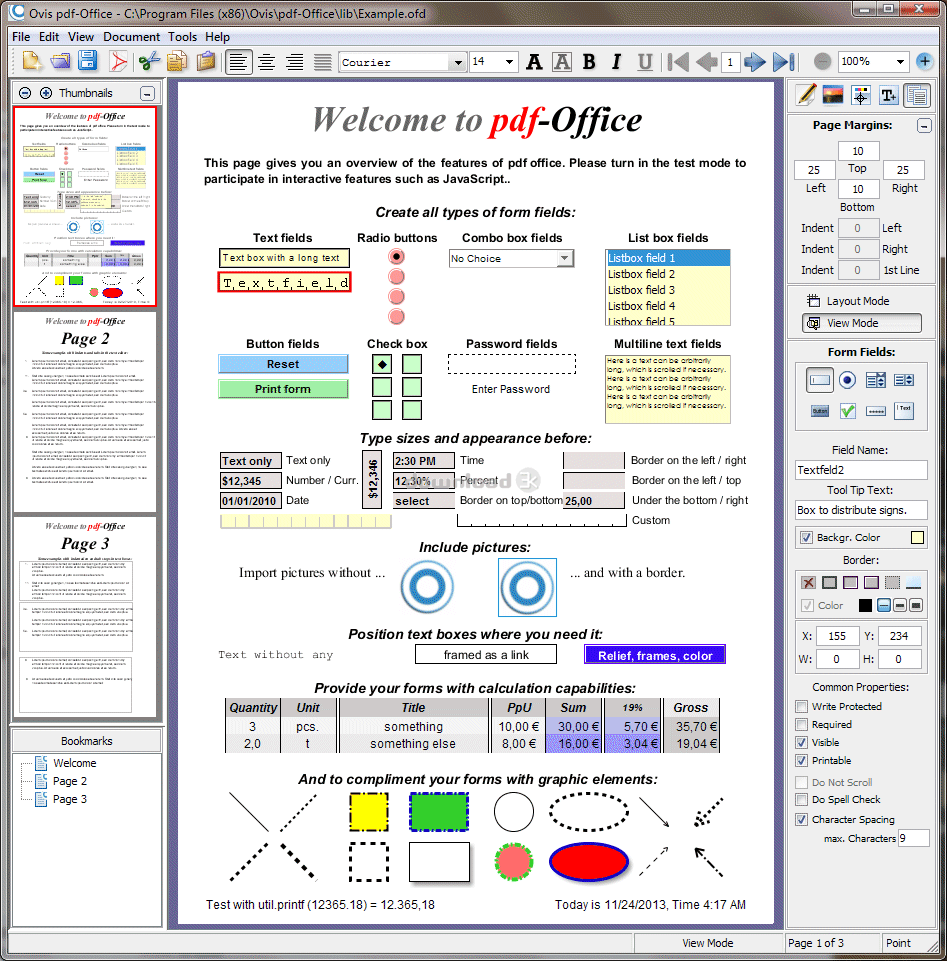Cut selection with the scissors icon
Screen dimensions: 947x961
pyautogui.click(x=149, y=61)
